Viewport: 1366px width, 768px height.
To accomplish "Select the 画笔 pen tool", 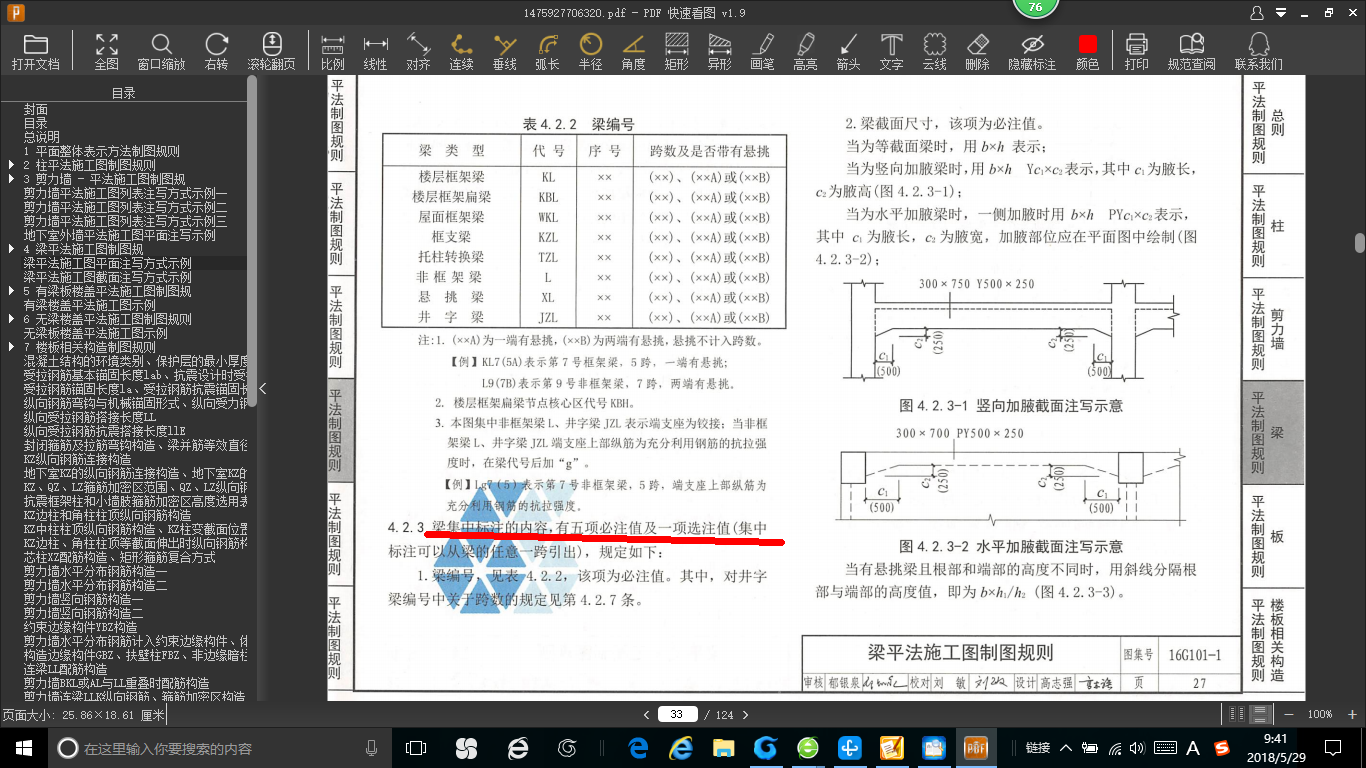I will [762, 51].
